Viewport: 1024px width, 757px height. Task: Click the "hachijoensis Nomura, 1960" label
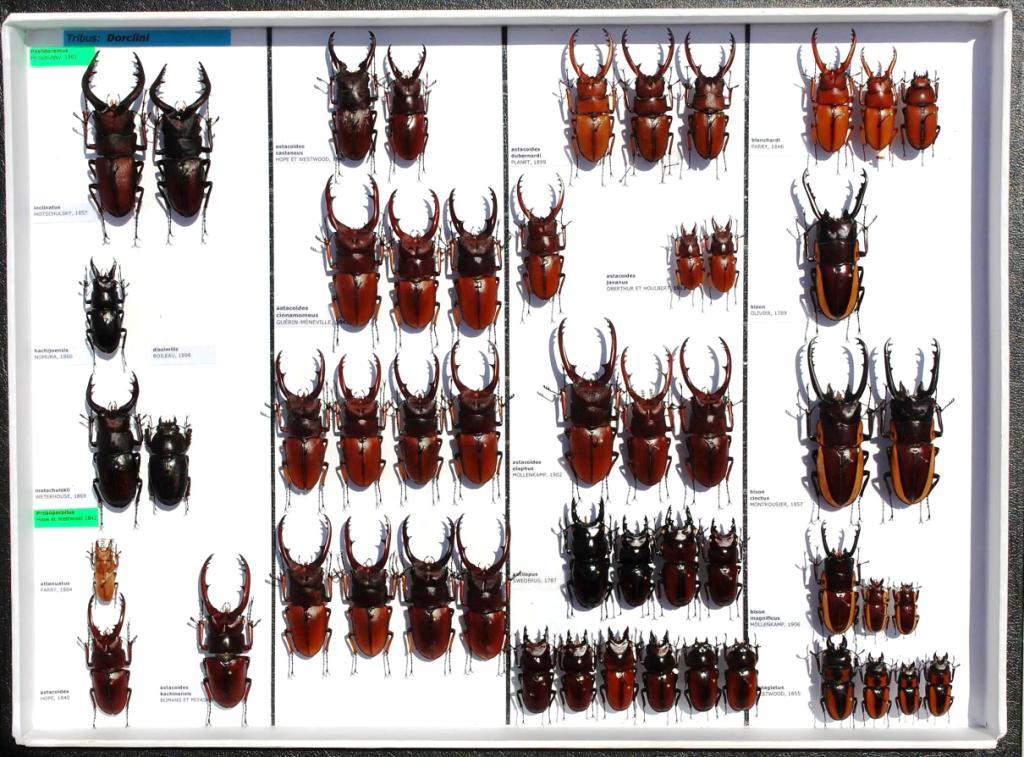click(x=54, y=353)
